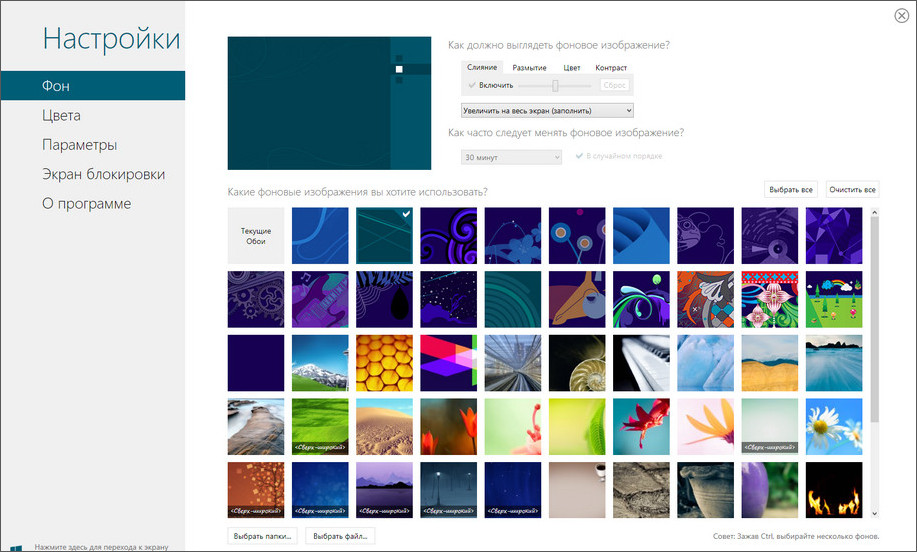Select the teal concentric arcs wallpaper
Image resolution: width=917 pixels, height=552 pixels.
[x=513, y=299]
